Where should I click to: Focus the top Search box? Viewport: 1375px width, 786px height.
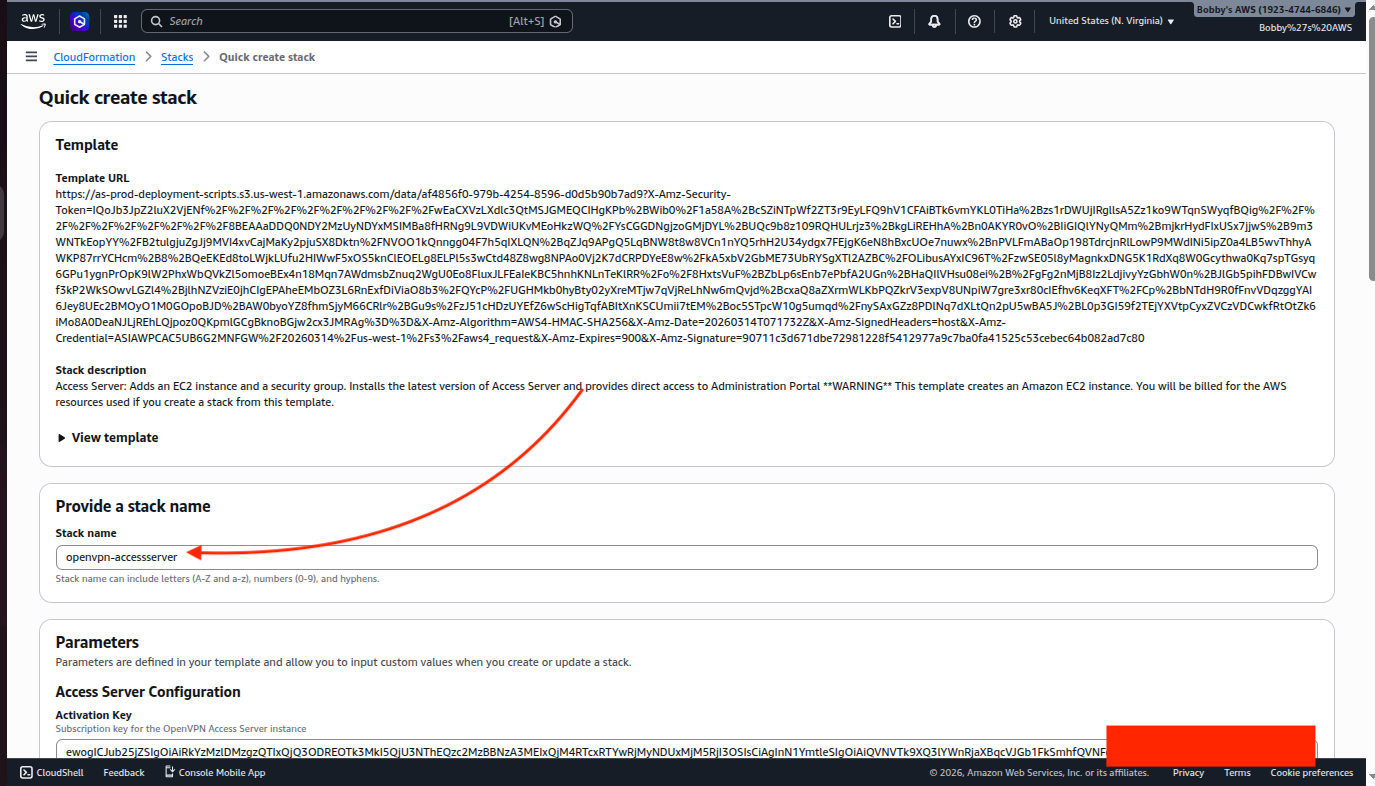click(335, 21)
